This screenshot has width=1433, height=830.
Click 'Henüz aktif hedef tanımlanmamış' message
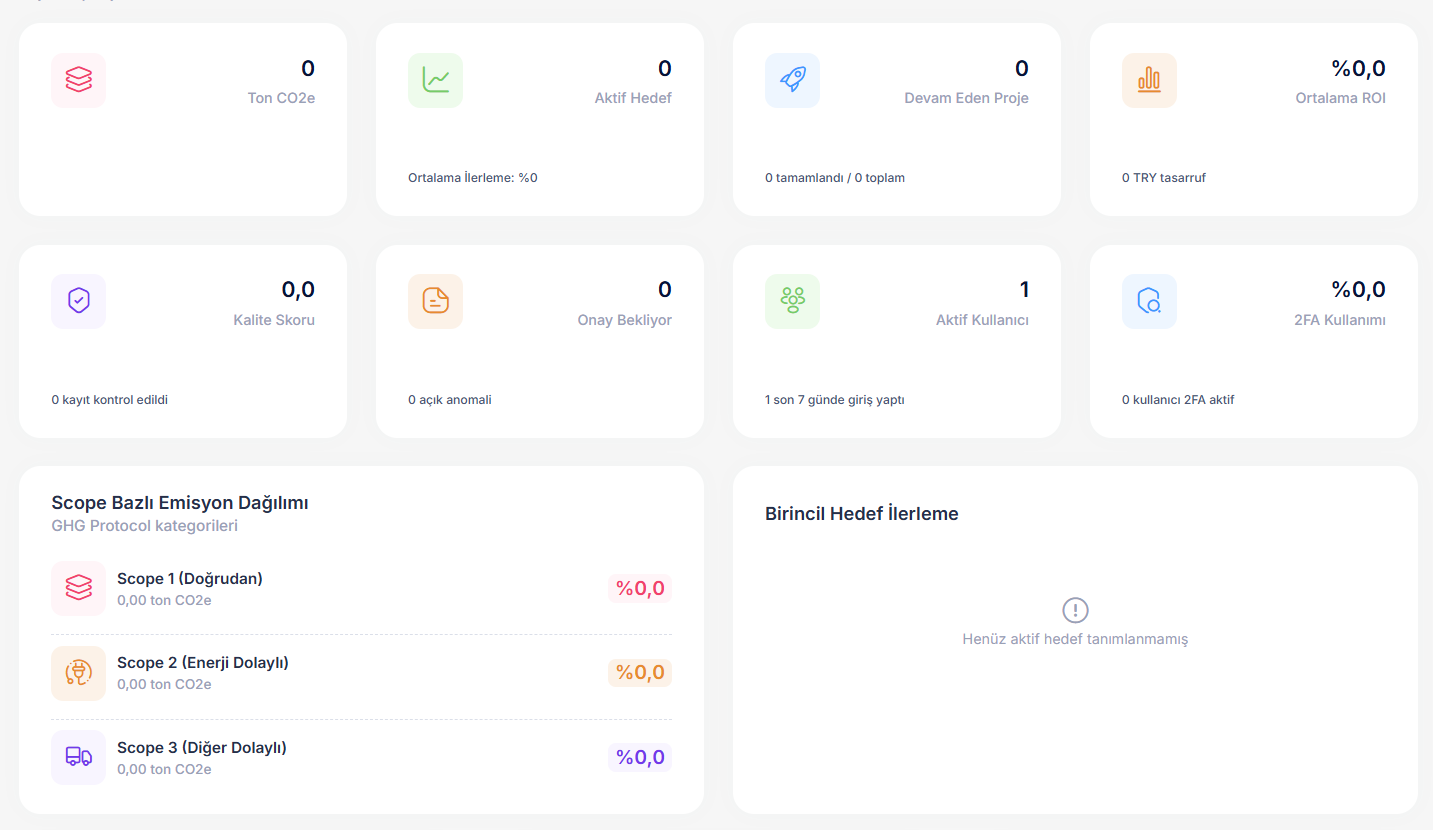pyautogui.click(x=1075, y=639)
